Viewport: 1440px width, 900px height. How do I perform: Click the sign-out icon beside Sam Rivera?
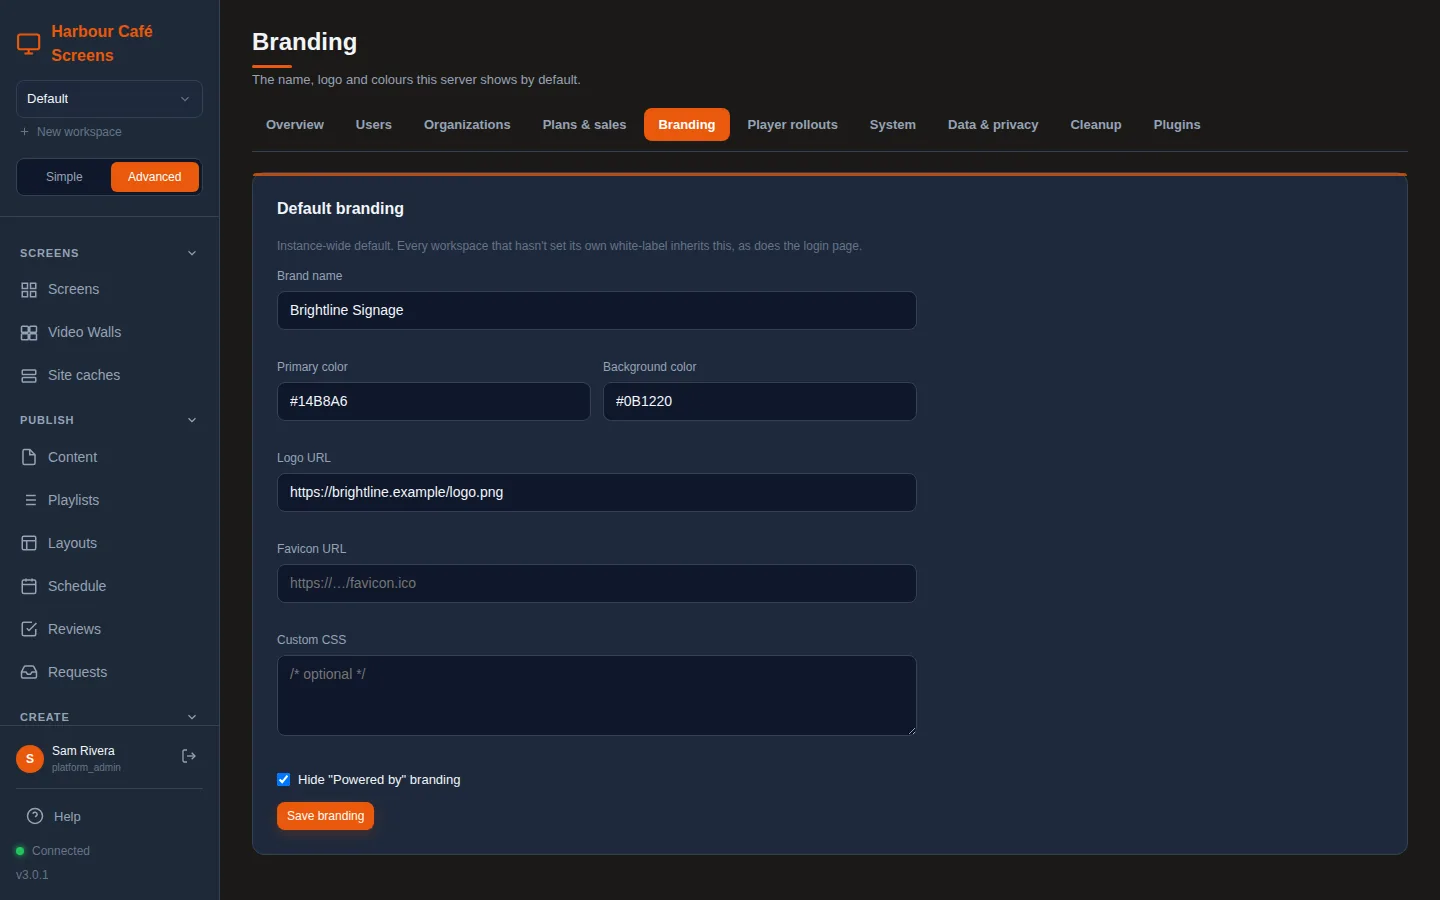coord(188,756)
